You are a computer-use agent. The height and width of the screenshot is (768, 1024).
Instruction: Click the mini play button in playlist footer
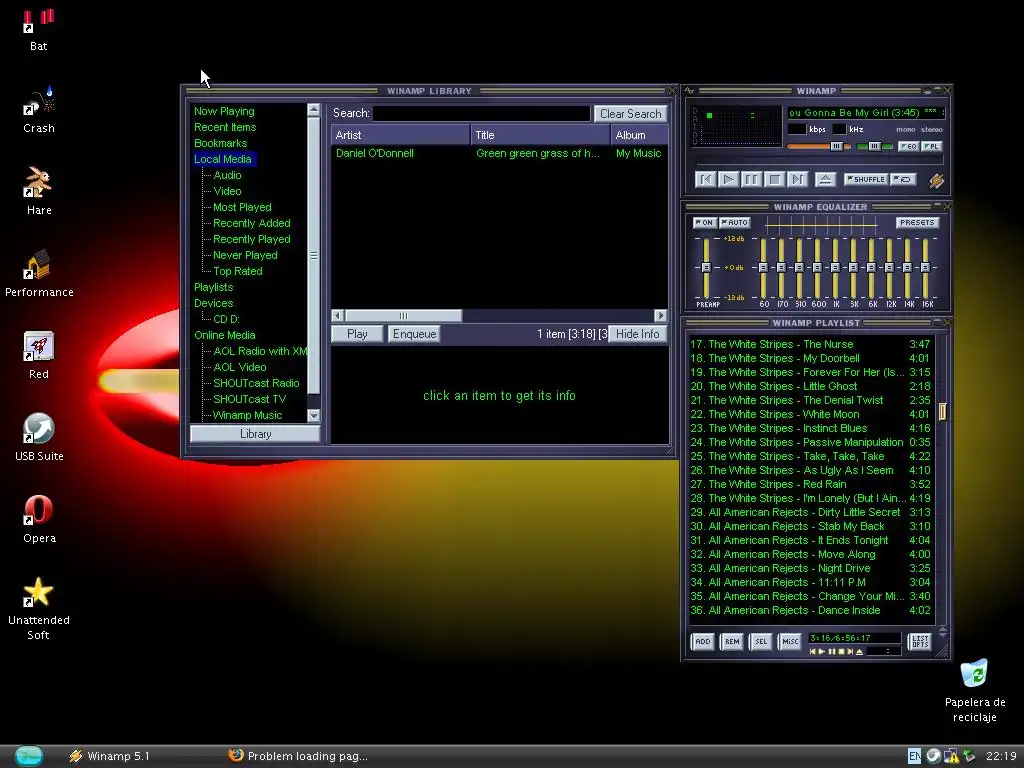pyautogui.click(x=822, y=651)
